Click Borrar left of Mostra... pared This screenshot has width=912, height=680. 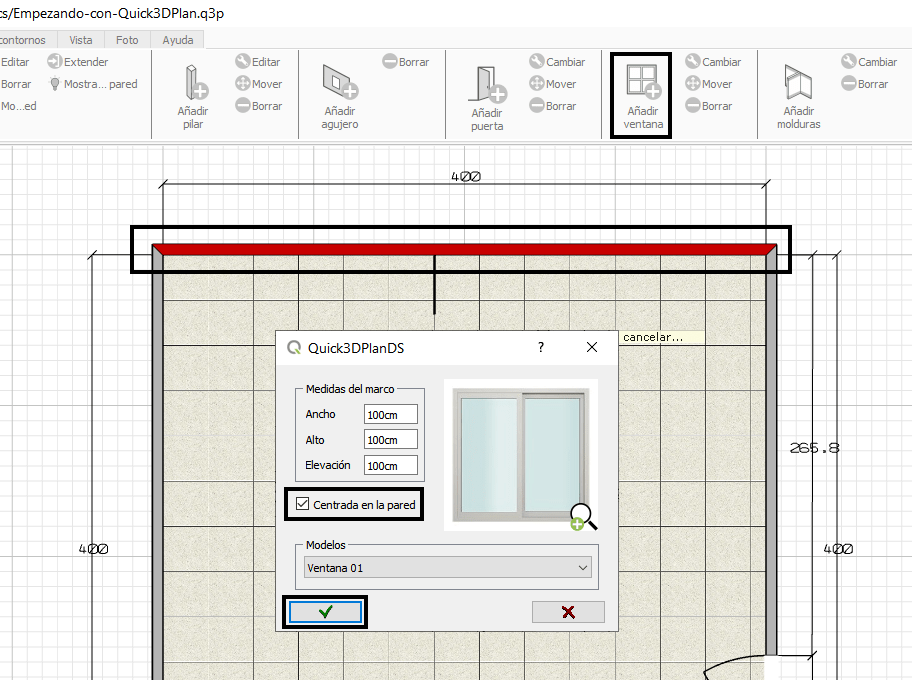[x=16, y=84]
